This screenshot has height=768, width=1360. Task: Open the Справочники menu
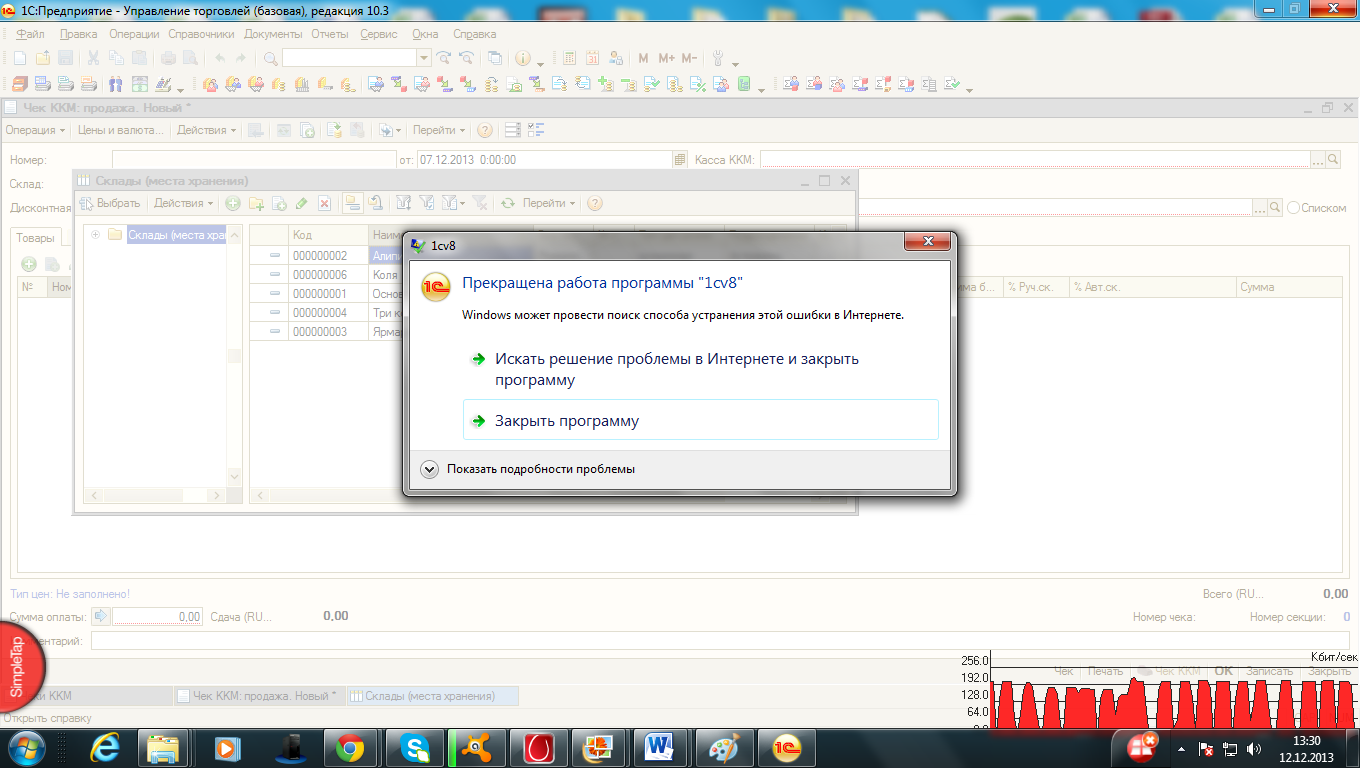click(x=201, y=34)
